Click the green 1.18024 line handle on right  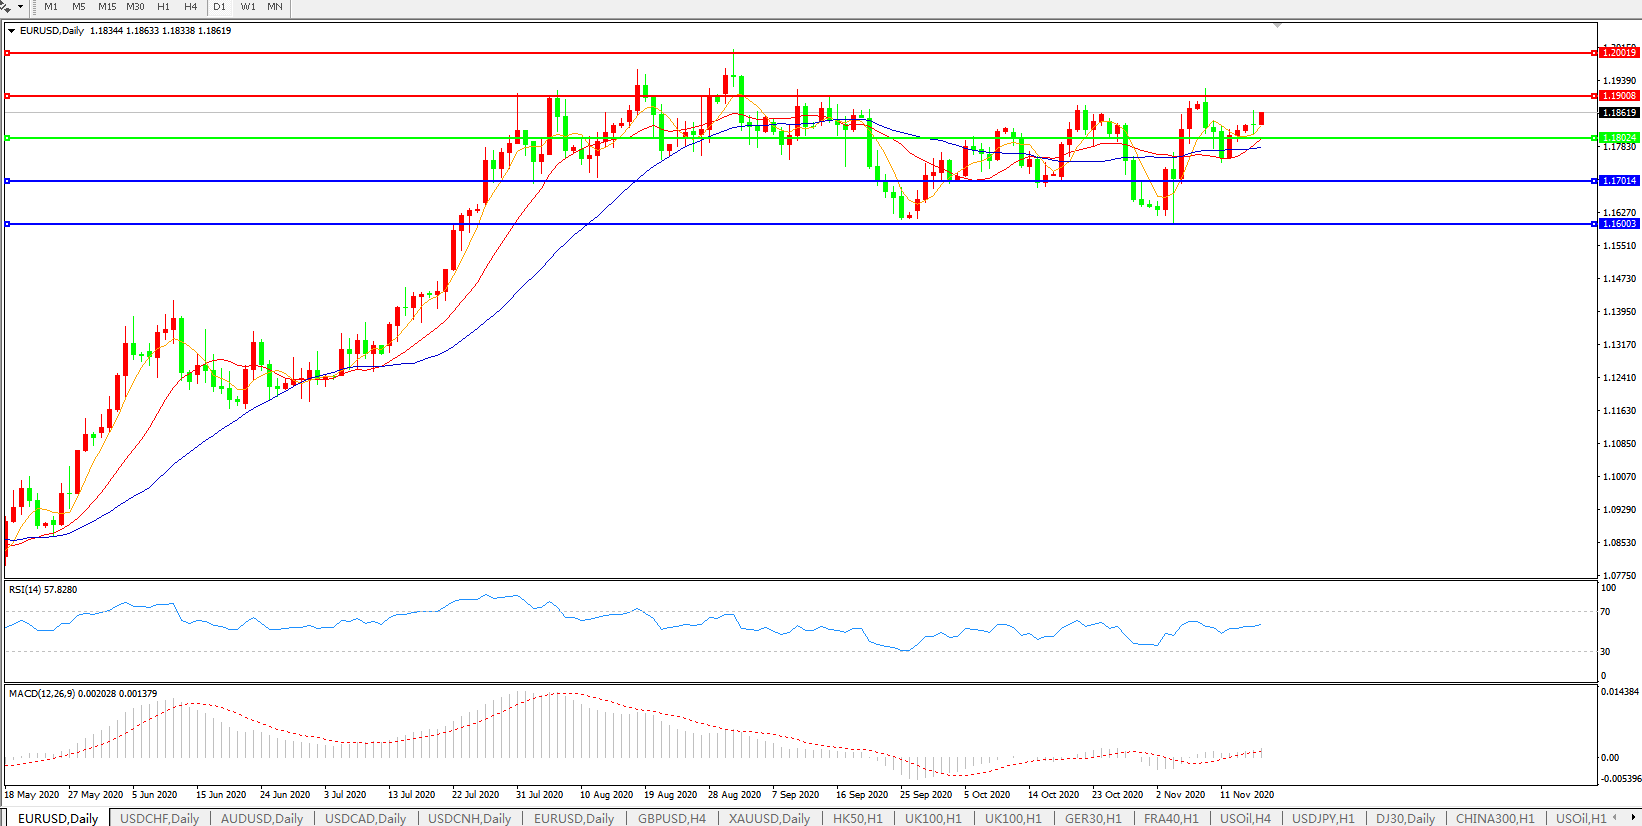[x=1594, y=138]
